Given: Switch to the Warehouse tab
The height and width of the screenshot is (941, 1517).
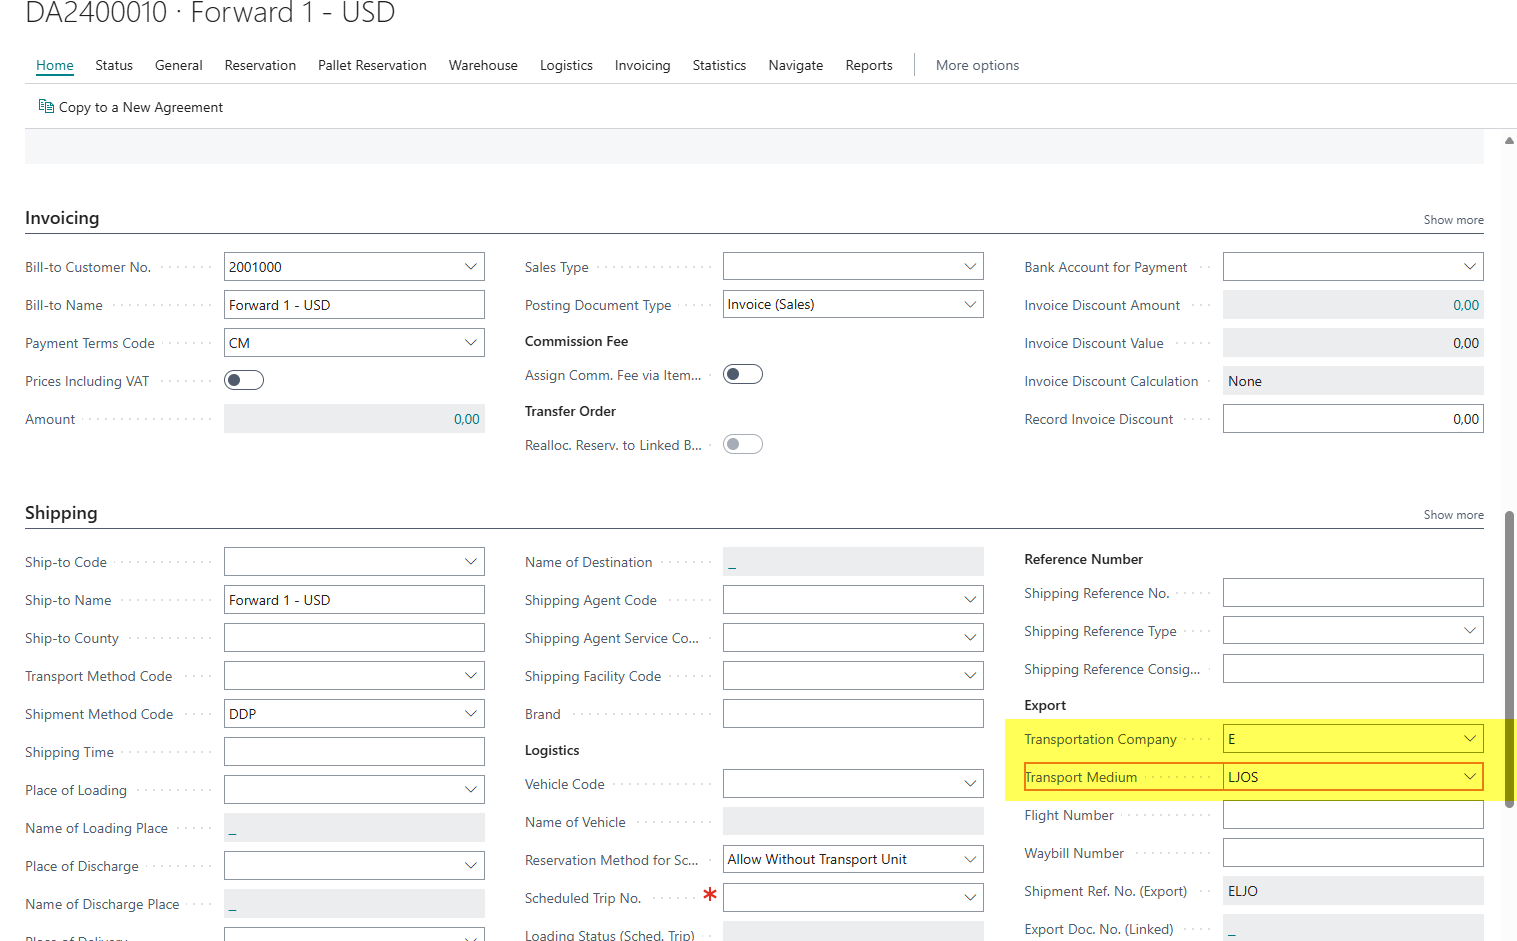Looking at the screenshot, I should pos(483,65).
